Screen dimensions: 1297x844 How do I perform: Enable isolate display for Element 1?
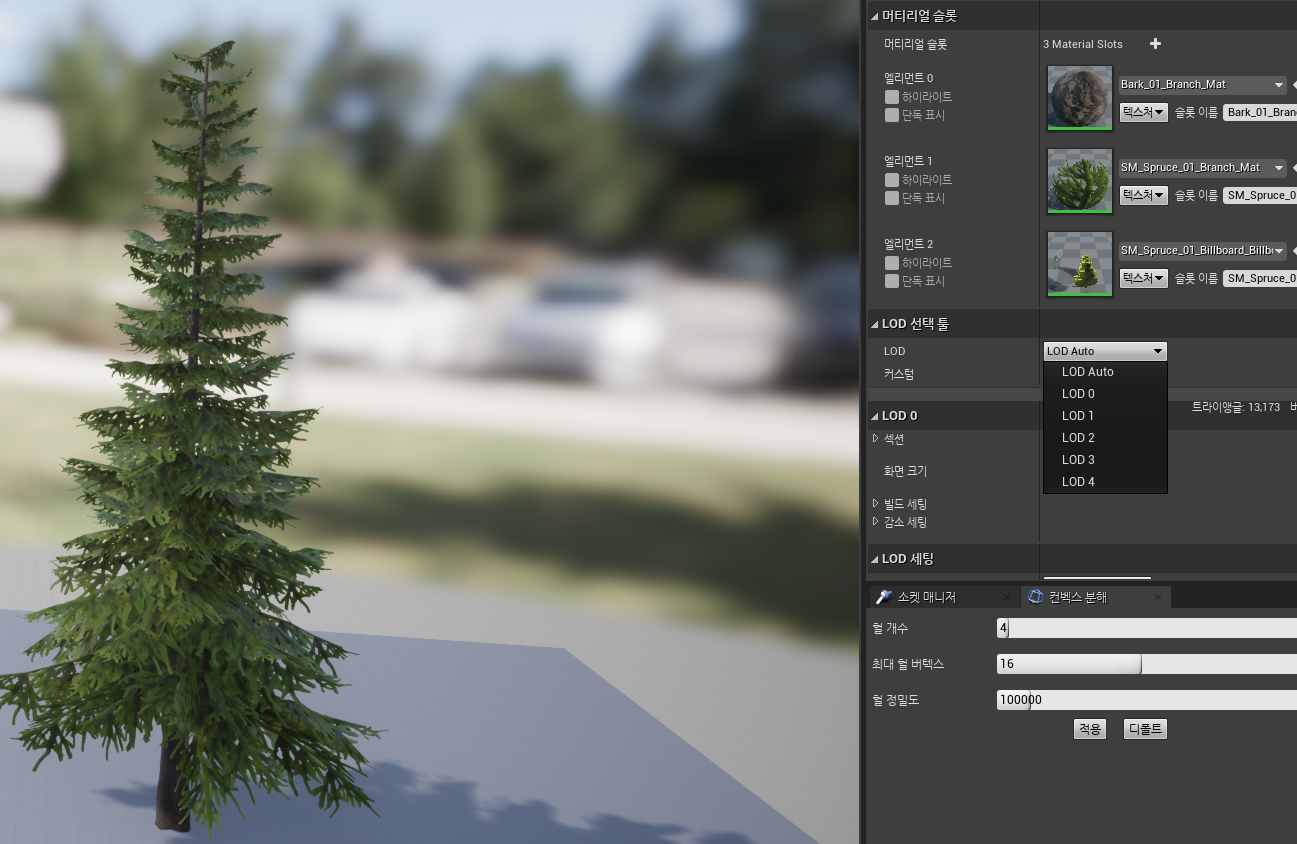pyautogui.click(x=891, y=198)
